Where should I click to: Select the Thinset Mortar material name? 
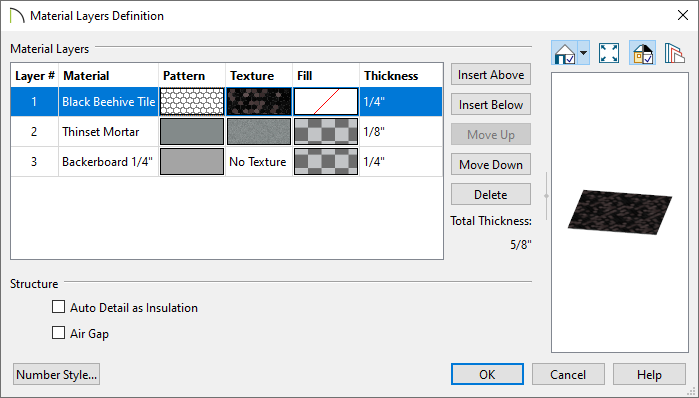click(101, 131)
